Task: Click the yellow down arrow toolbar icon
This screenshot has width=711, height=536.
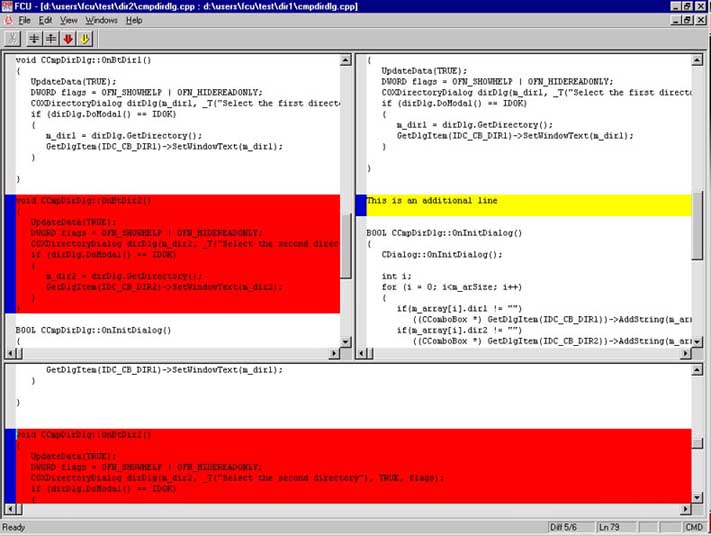Action: pos(85,39)
